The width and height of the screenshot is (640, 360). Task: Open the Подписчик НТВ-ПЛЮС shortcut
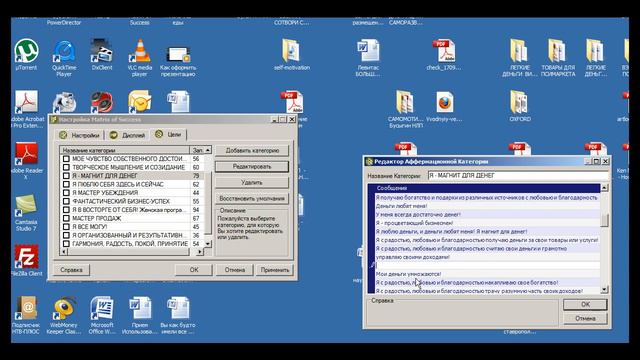click(26, 309)
